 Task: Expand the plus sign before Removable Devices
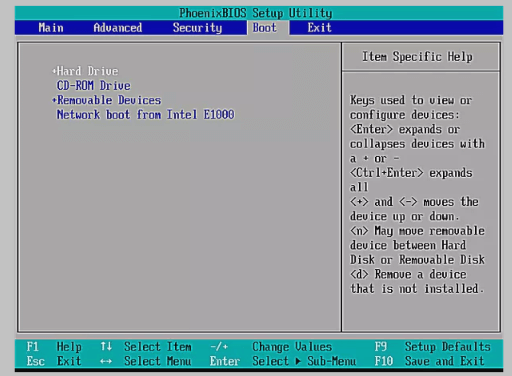coord(54,100)
